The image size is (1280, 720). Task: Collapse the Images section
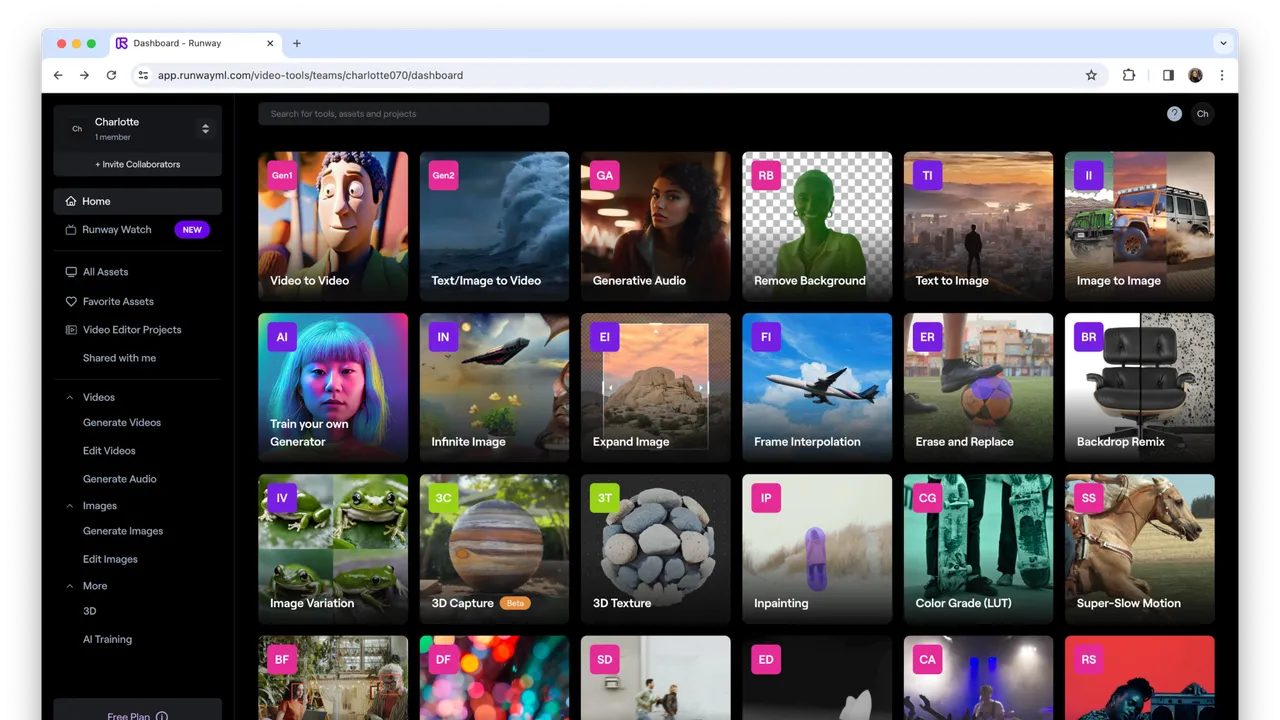click(69, 506)
